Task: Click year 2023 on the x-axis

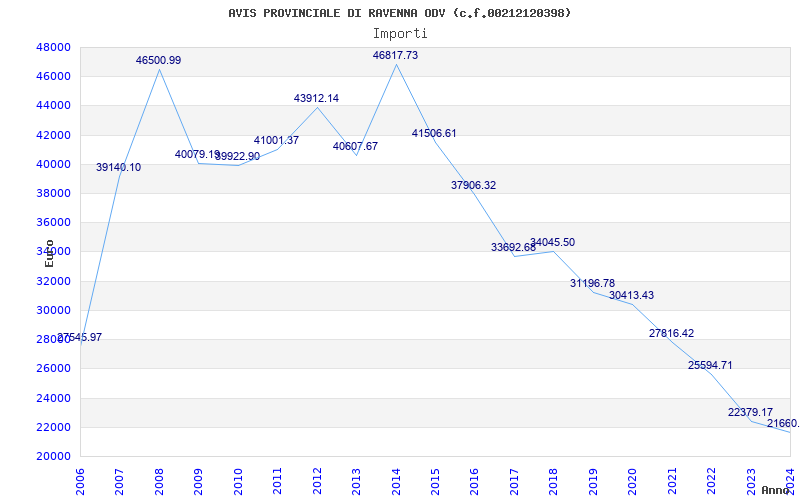Action: pyautogui.click(x=751, y=481)
